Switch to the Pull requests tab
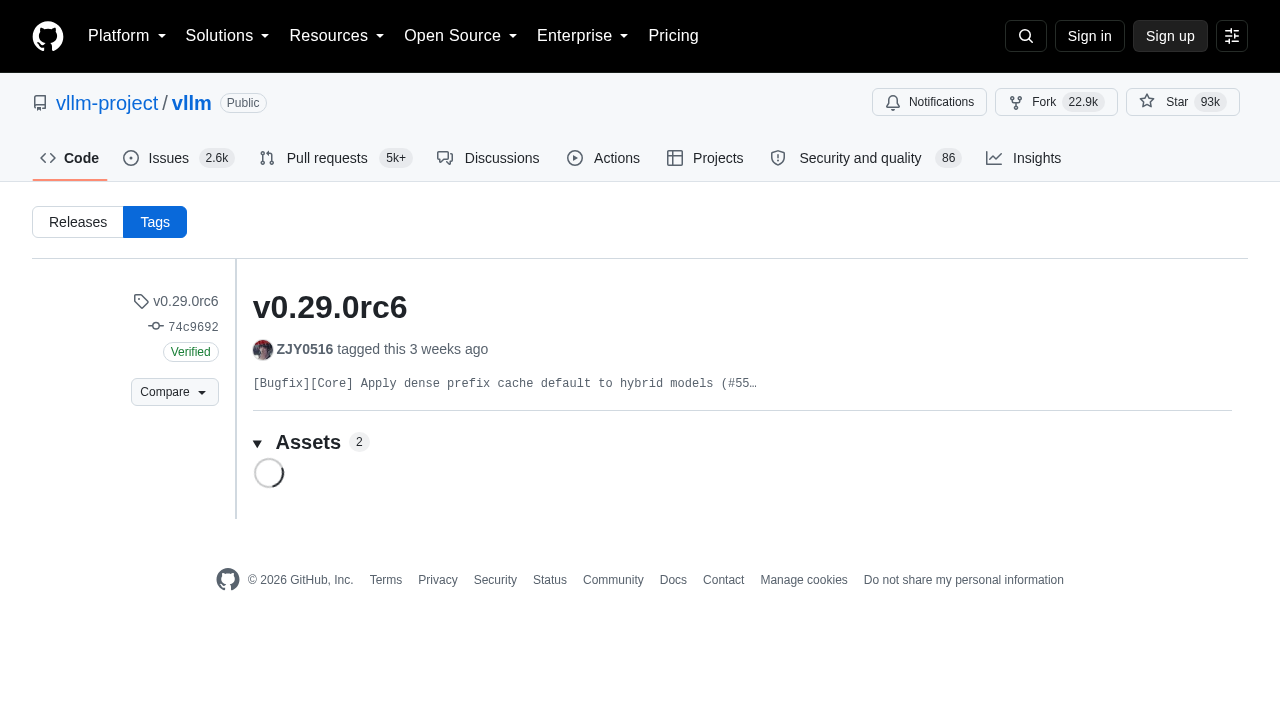This screenshot has width=1280, height=720. pos(335,158)
